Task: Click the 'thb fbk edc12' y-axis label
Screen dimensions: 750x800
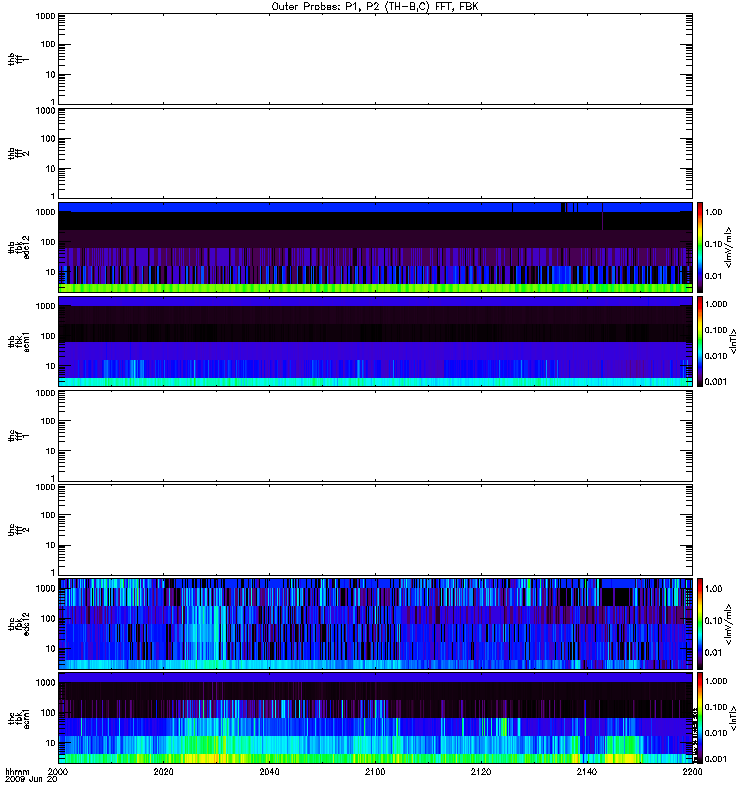Action: (18, 247)
